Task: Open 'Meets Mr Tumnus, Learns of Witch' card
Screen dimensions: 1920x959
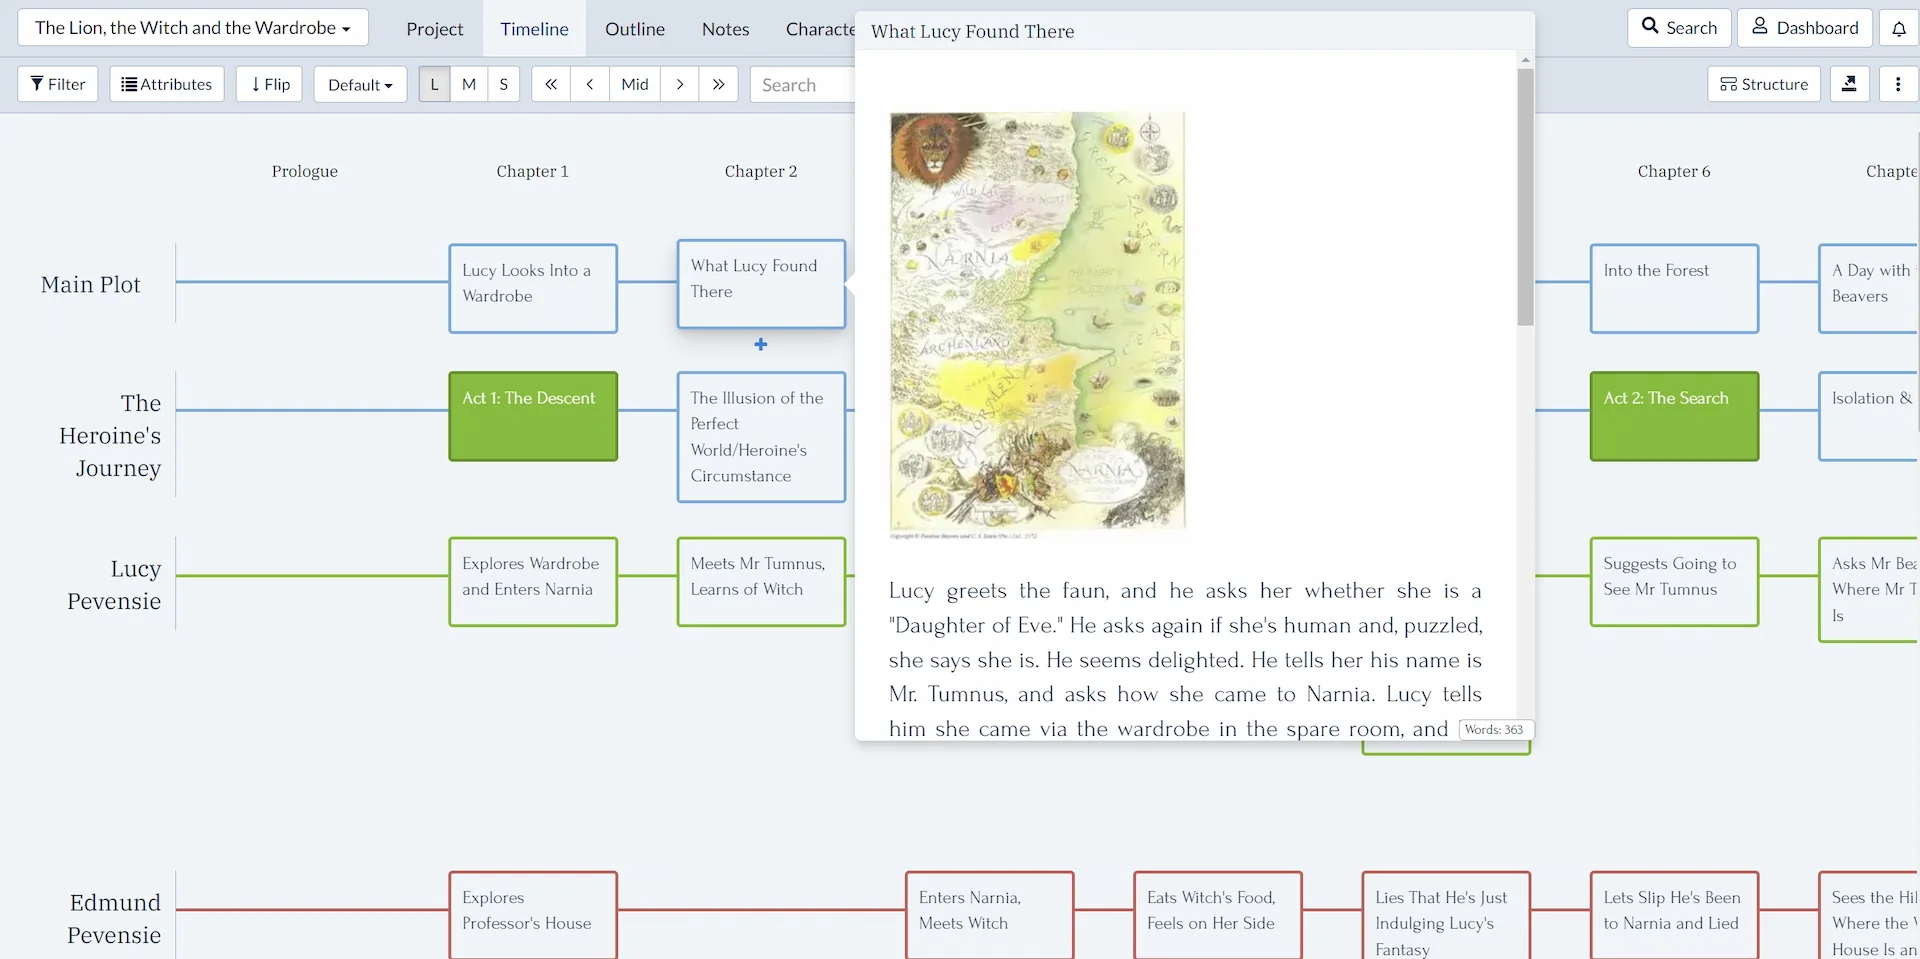Action: [761, 582]
